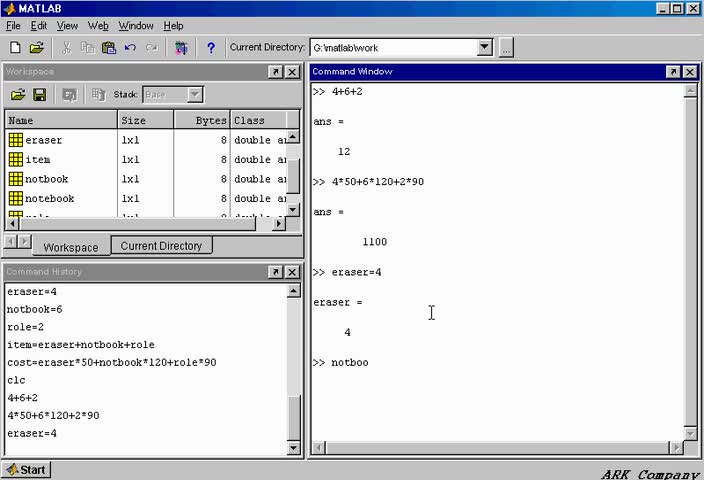Open the View menu
This screenshot has height=480, width=704.
click(x=67, y=26)
